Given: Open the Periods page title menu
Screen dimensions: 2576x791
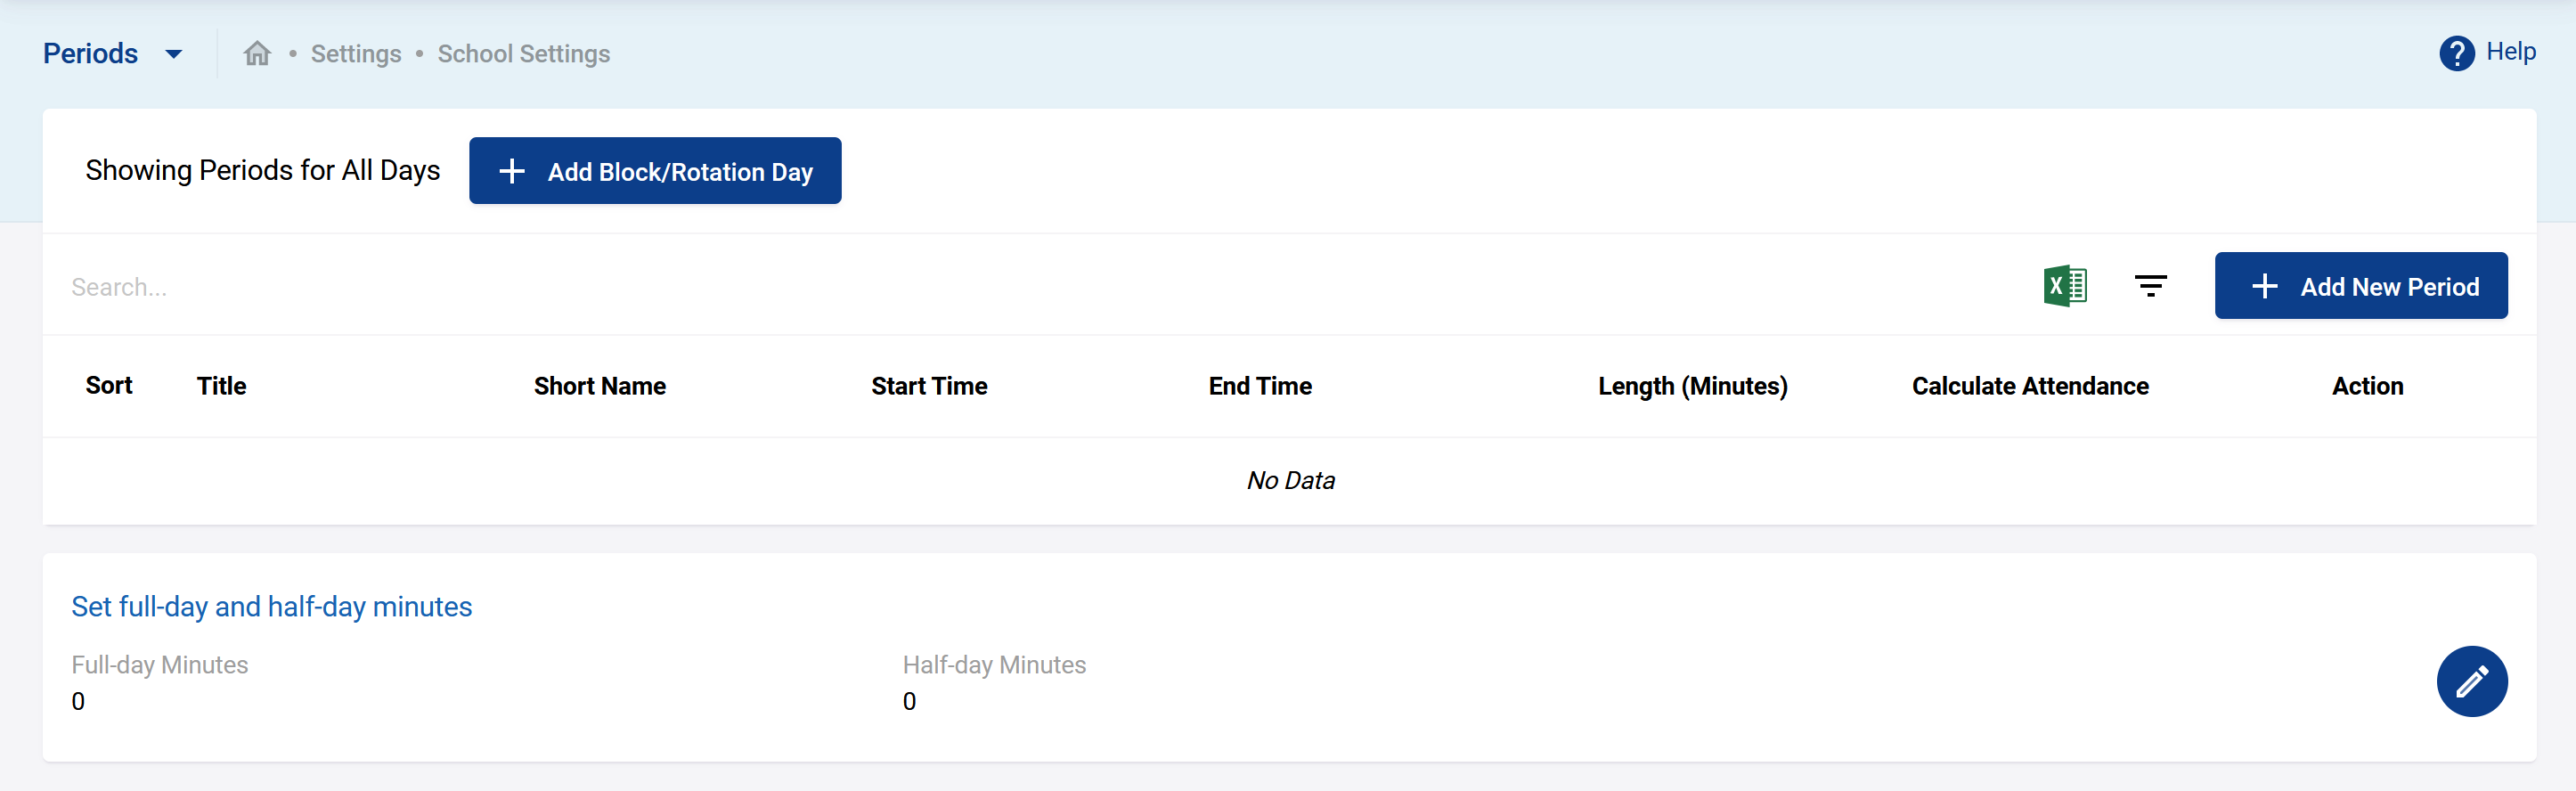Looking at the screenshot, I should coord(90,54).
